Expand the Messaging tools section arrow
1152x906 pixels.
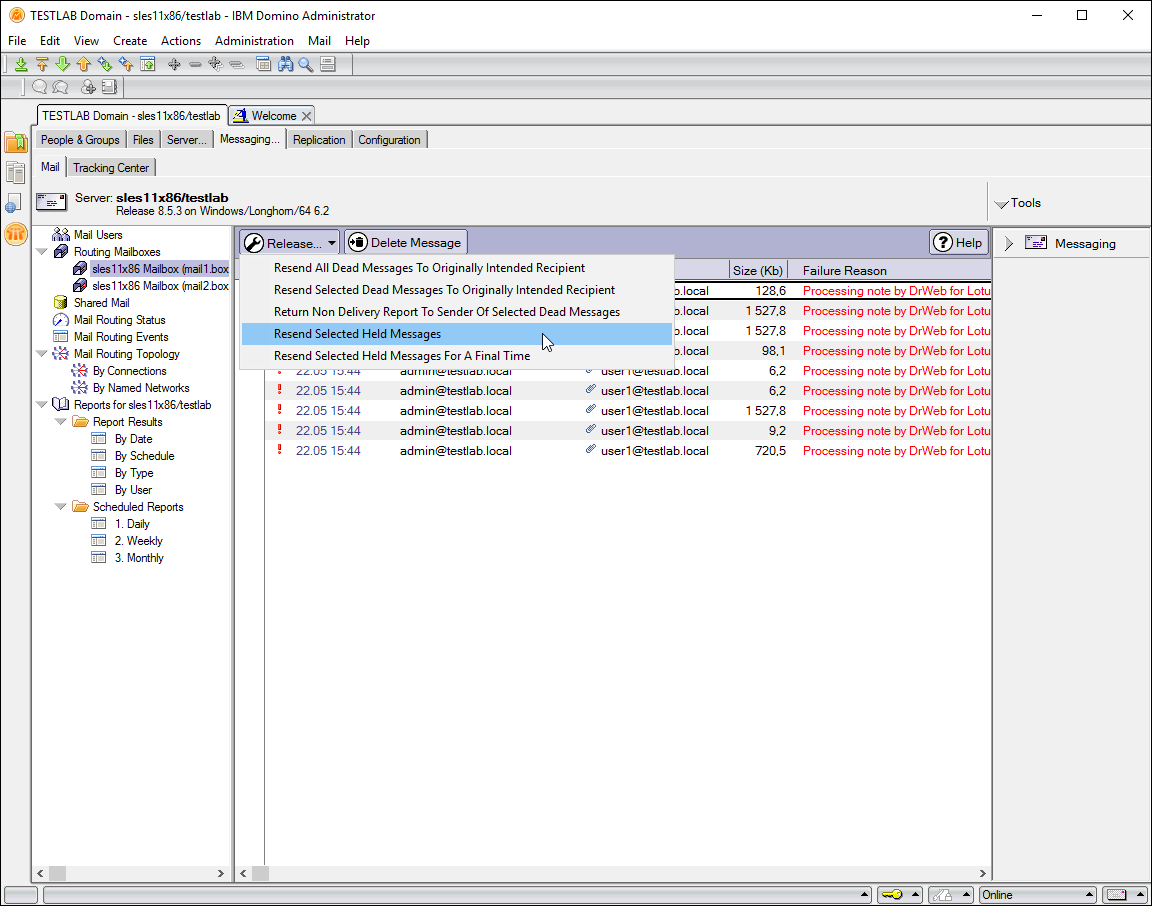(1009, 244)
